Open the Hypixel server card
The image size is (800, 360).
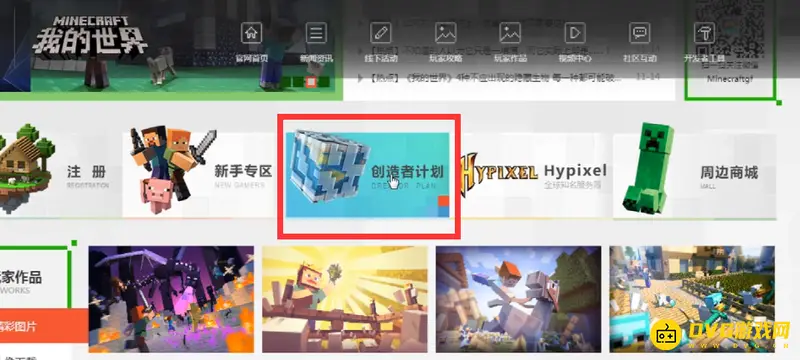[x=533, y=175]
